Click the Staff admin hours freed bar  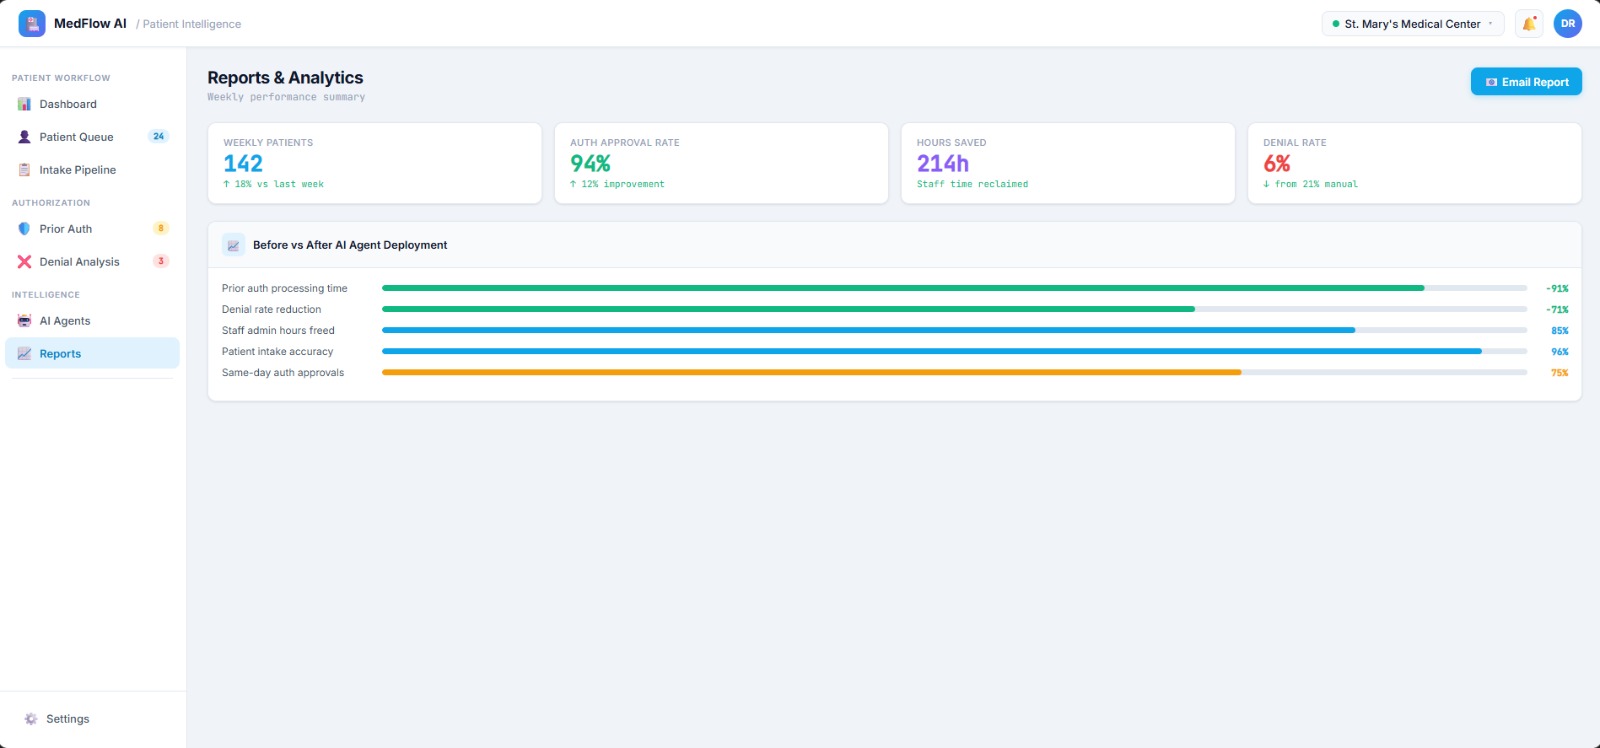point(954,330)
